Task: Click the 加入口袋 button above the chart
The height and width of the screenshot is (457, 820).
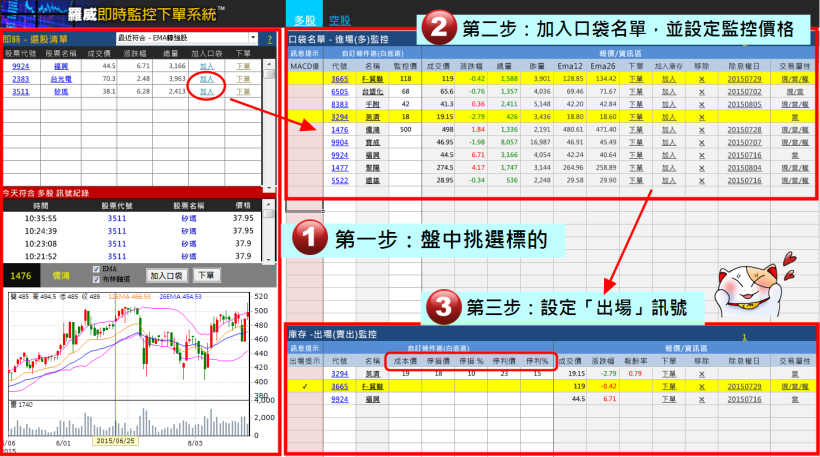Action: (x=166, y=276)
